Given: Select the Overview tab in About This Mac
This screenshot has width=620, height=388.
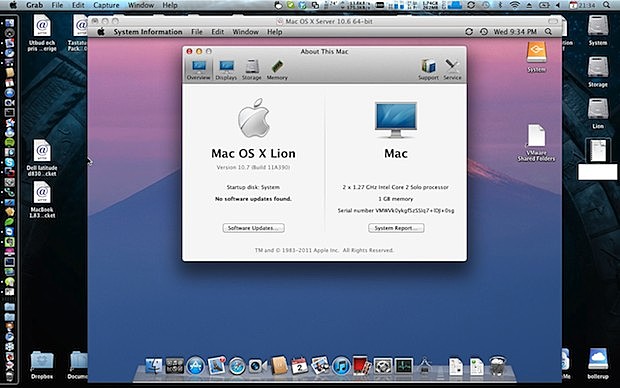Looking at the screenshot, I should (198, 70).
